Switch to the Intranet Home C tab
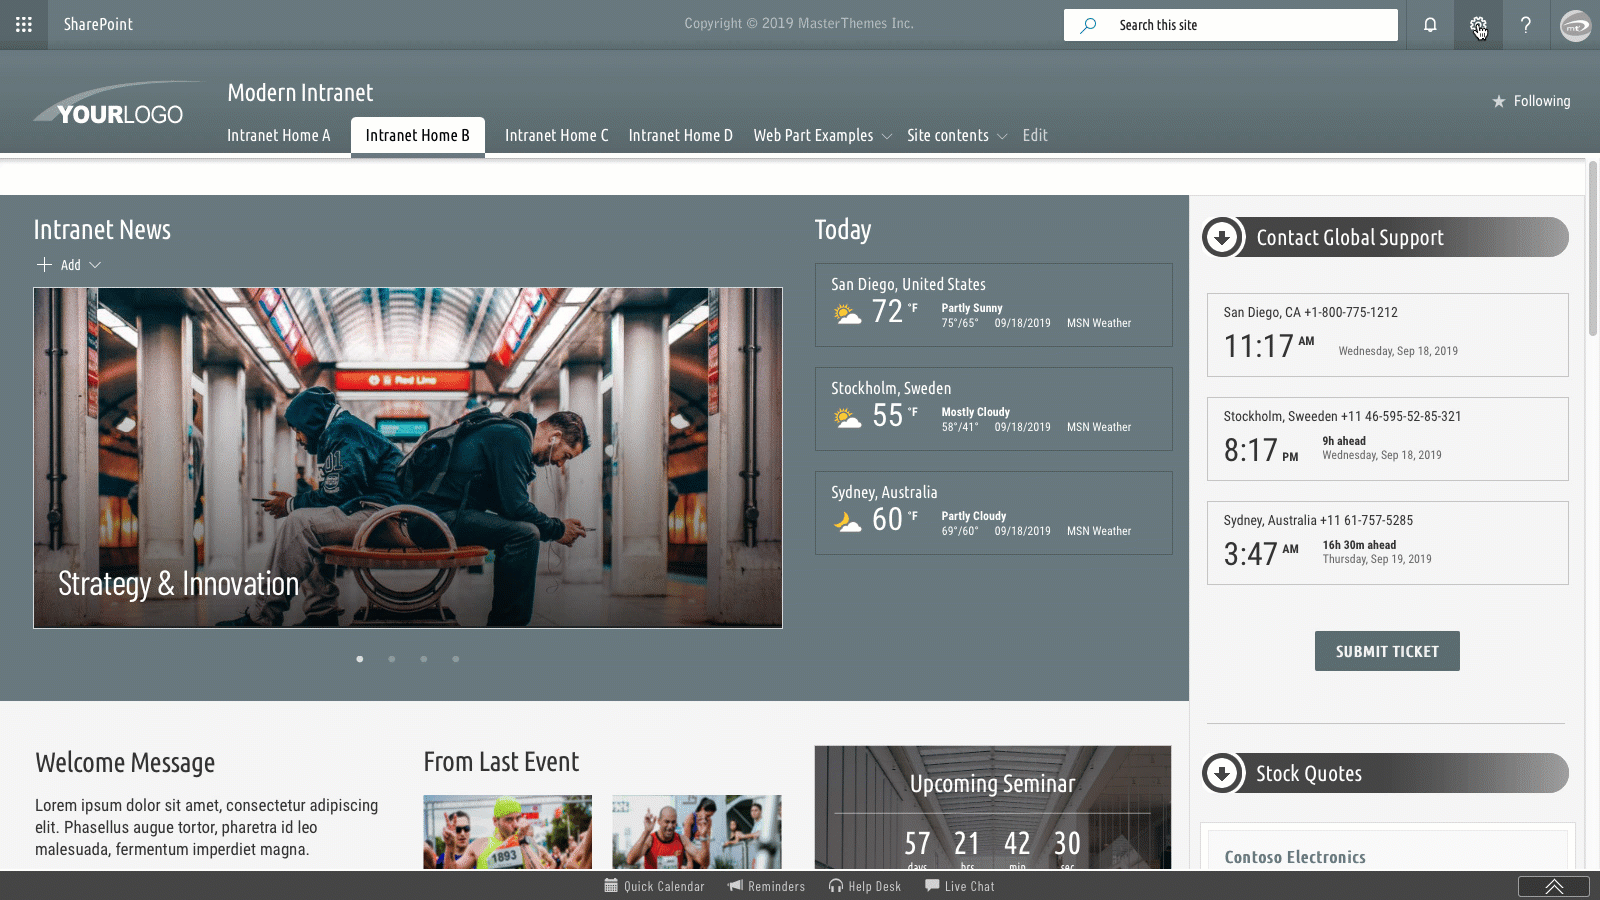The height and width of the screenshot is (900, 1600). point(556,135)
